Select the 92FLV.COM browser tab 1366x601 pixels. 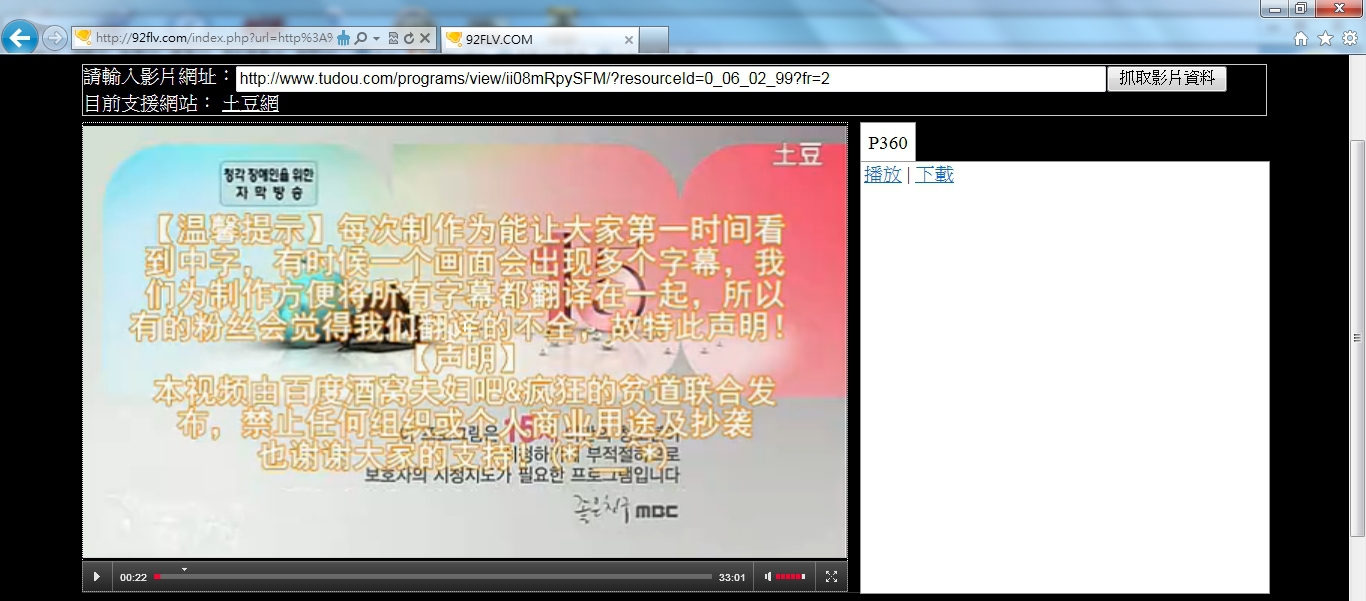click(x=539, y=39)
